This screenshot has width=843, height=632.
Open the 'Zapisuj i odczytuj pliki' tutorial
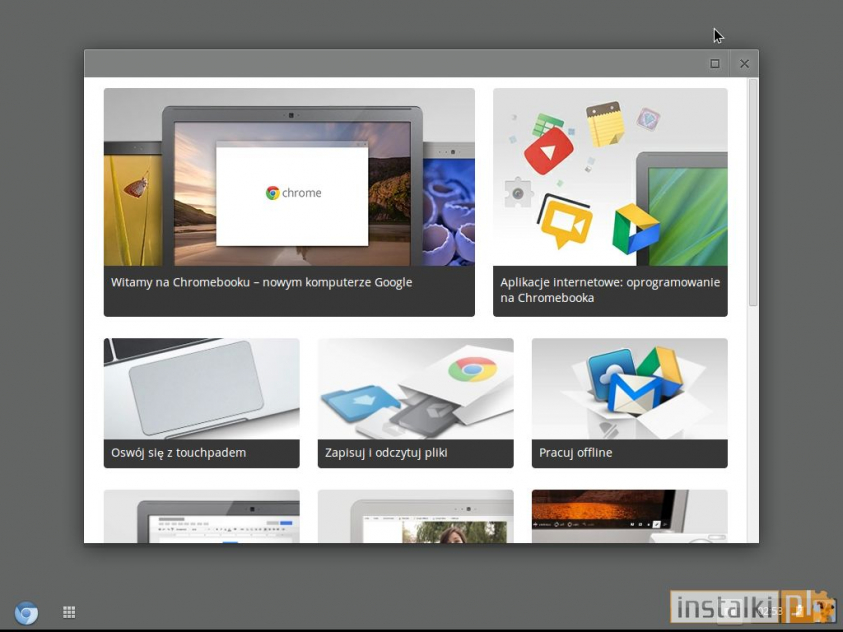click(415, 400)
